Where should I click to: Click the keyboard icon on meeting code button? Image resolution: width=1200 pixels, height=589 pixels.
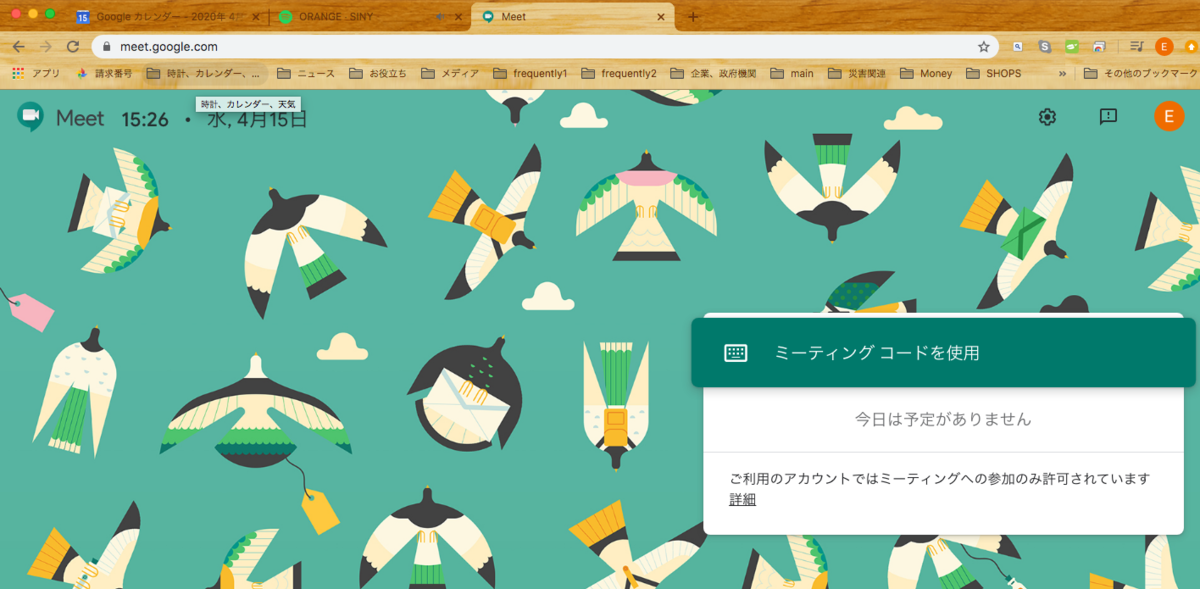[x=736, y=352]
